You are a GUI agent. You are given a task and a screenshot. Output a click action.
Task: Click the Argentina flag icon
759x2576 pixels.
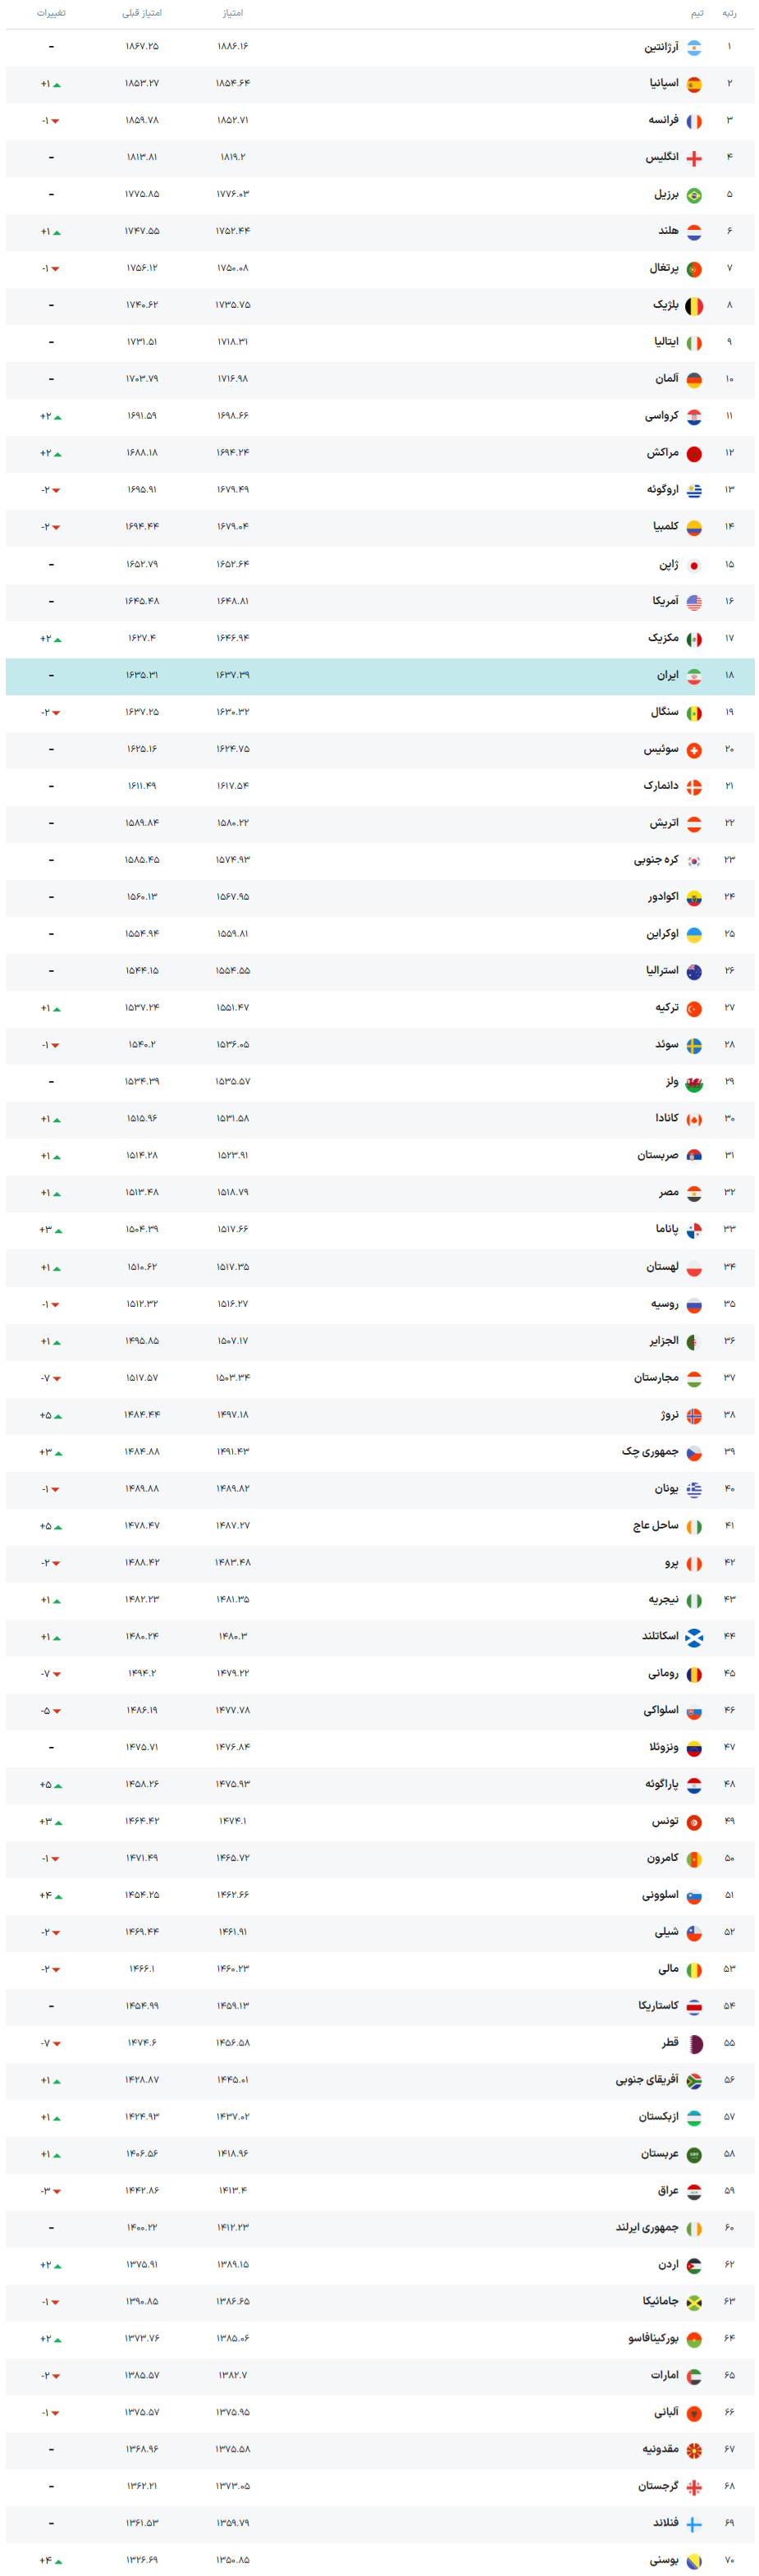pos(694,48)
